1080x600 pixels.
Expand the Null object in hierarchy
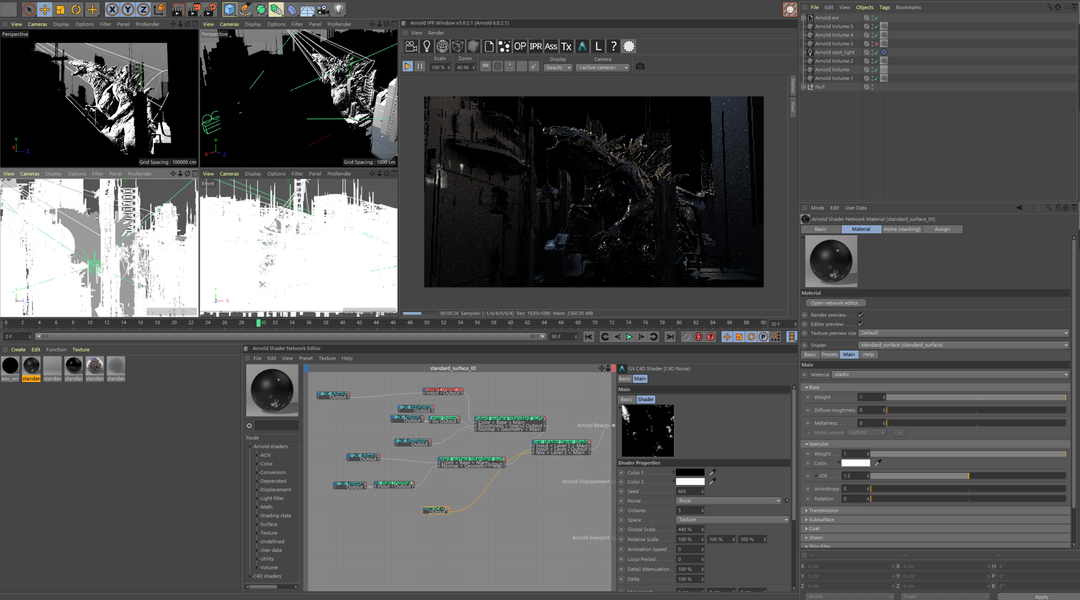(x=803, y=87)
